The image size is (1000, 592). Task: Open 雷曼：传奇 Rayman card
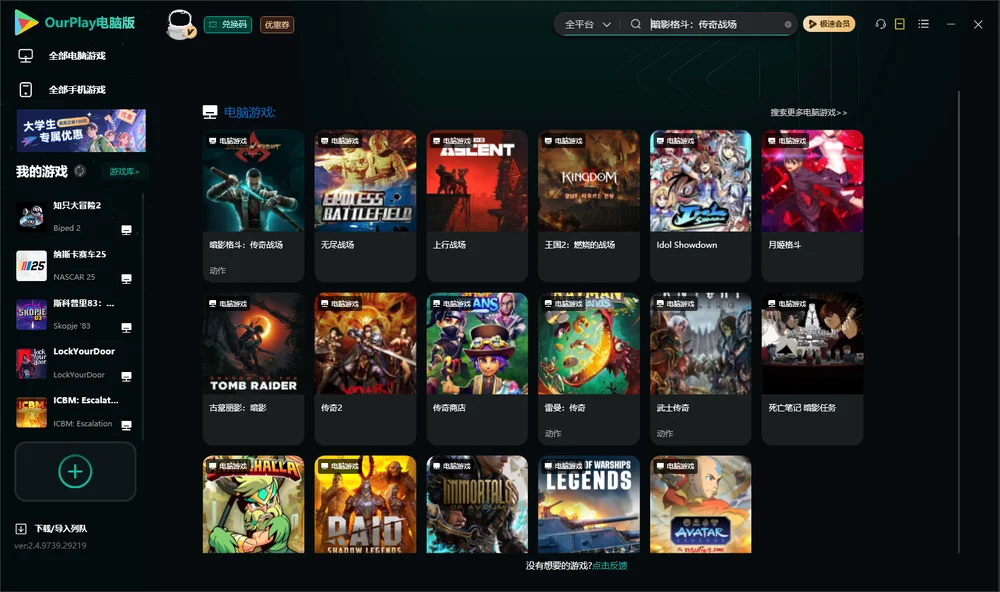pos(589,369)
